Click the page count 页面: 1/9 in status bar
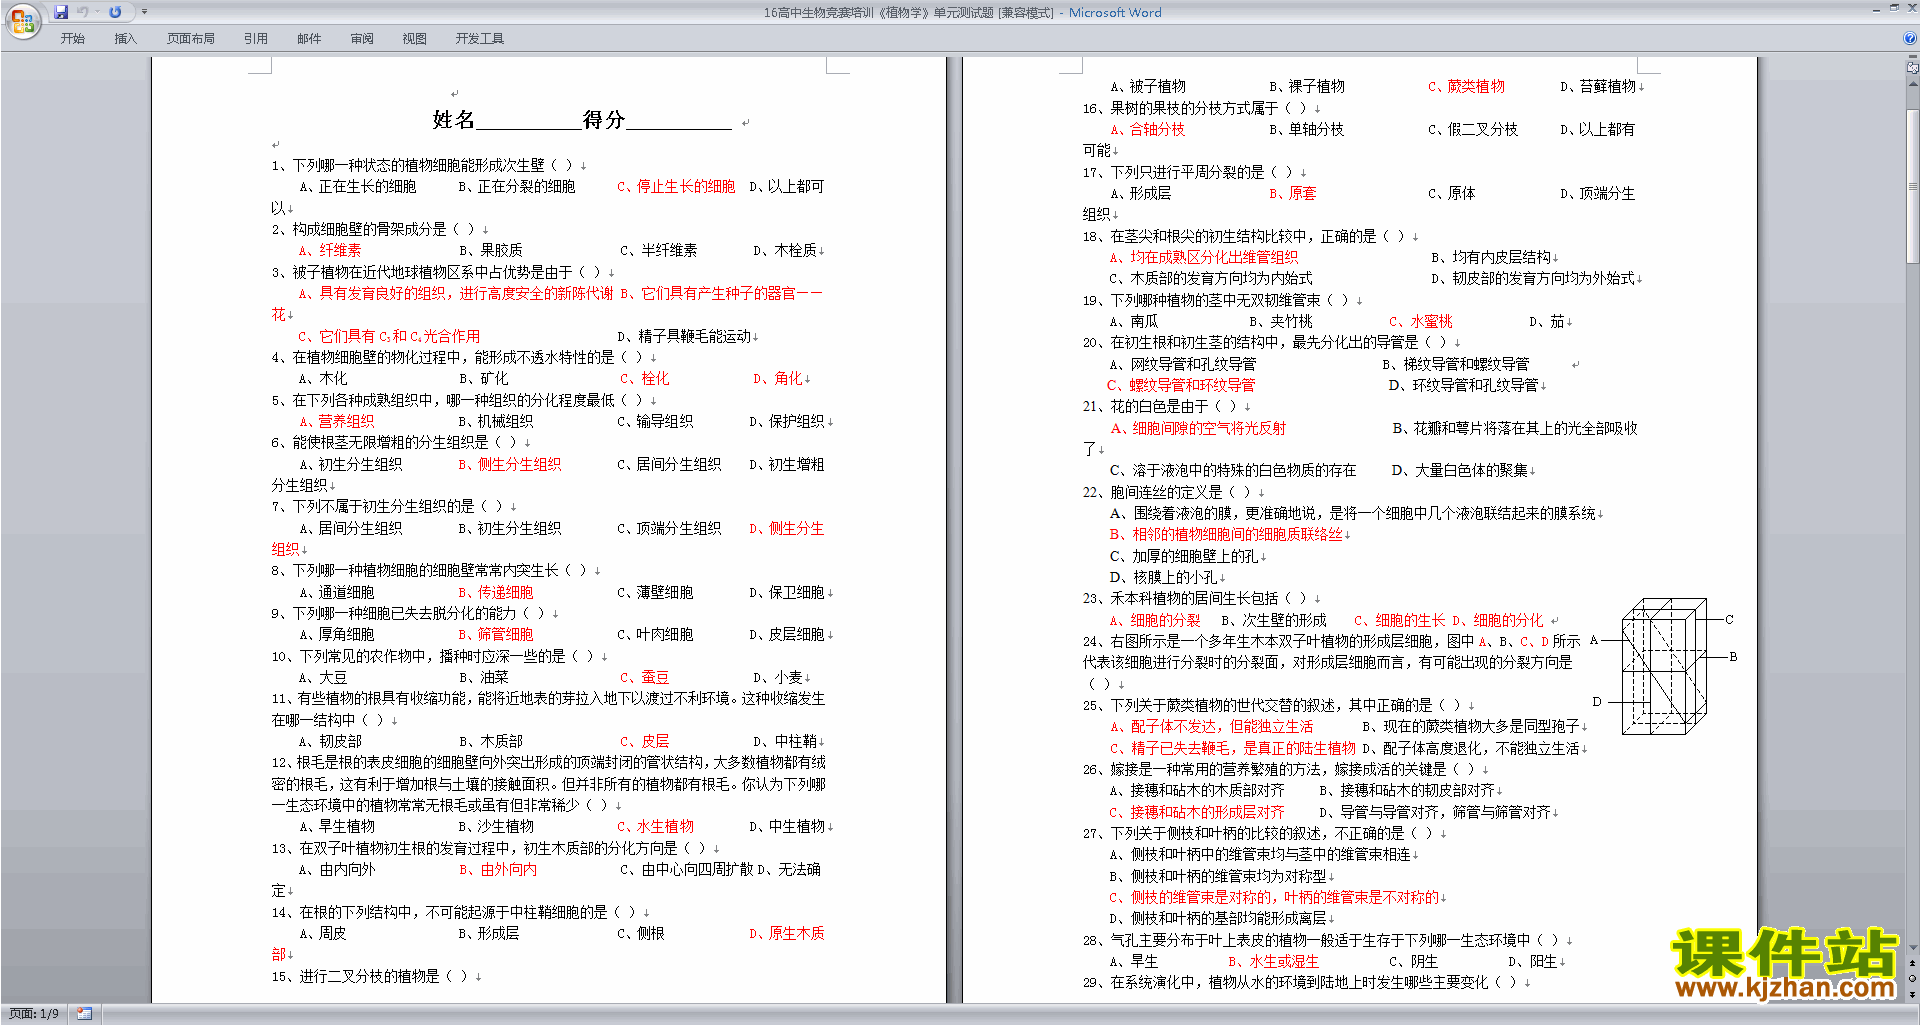This screenshot has height=1025, width=1920. pos(34,1014)
